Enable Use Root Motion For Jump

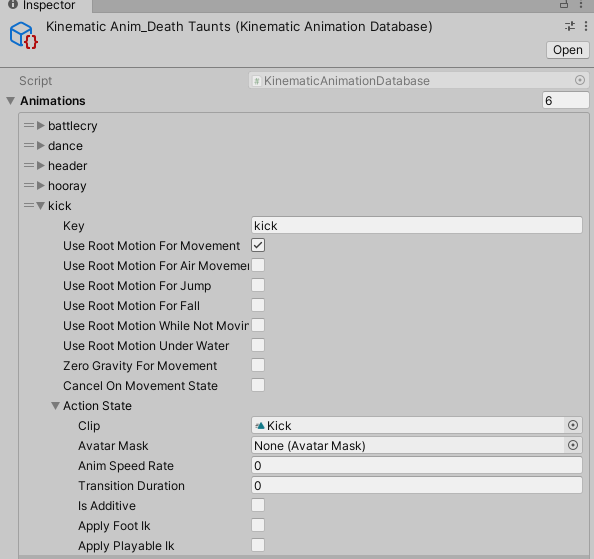click(x=258, y=285)
